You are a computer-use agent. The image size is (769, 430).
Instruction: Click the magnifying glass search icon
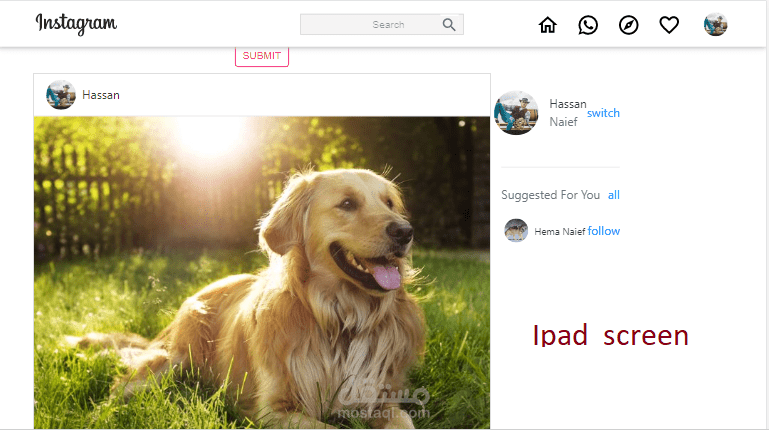[x=449, y=25]
